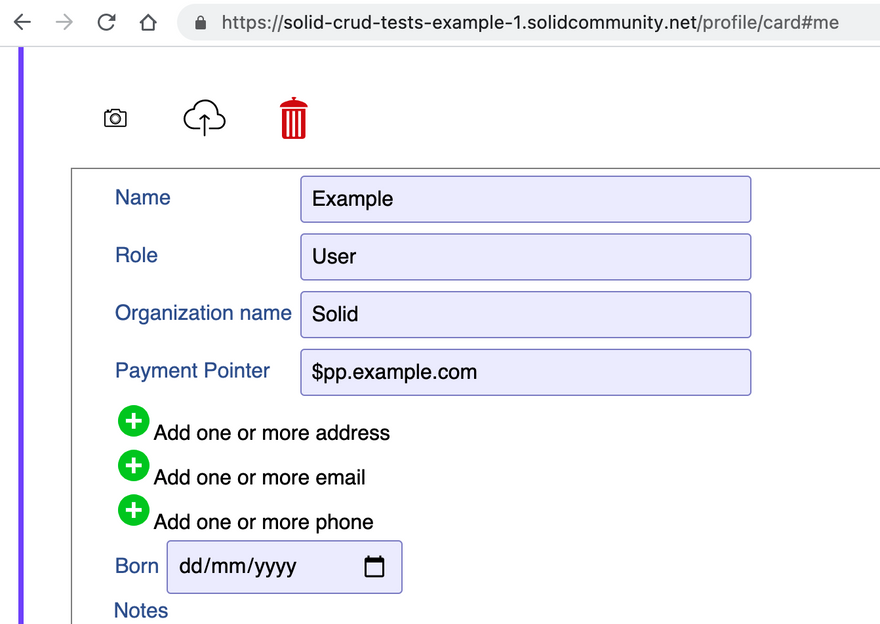Screen dimensions: 880x624
Task: Go back to the previous page
Action: point(22,22)
